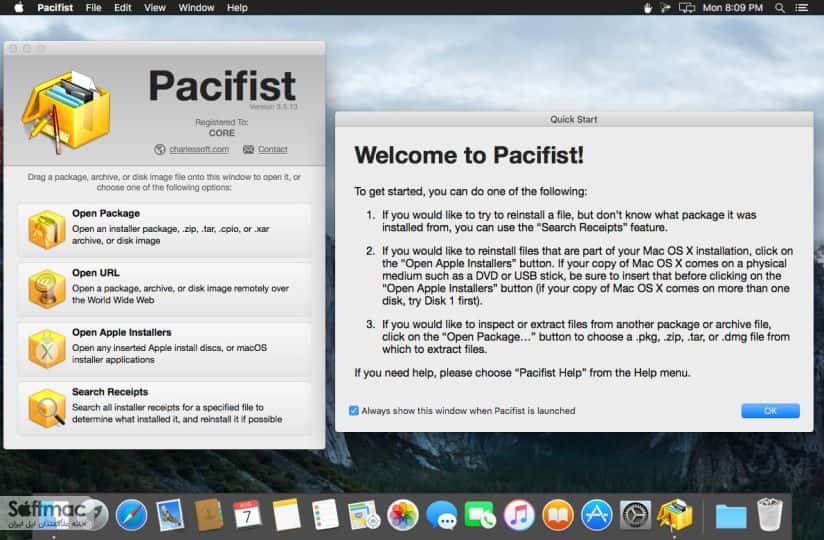
Task: Open the File menu
Action: coord(94,8)
